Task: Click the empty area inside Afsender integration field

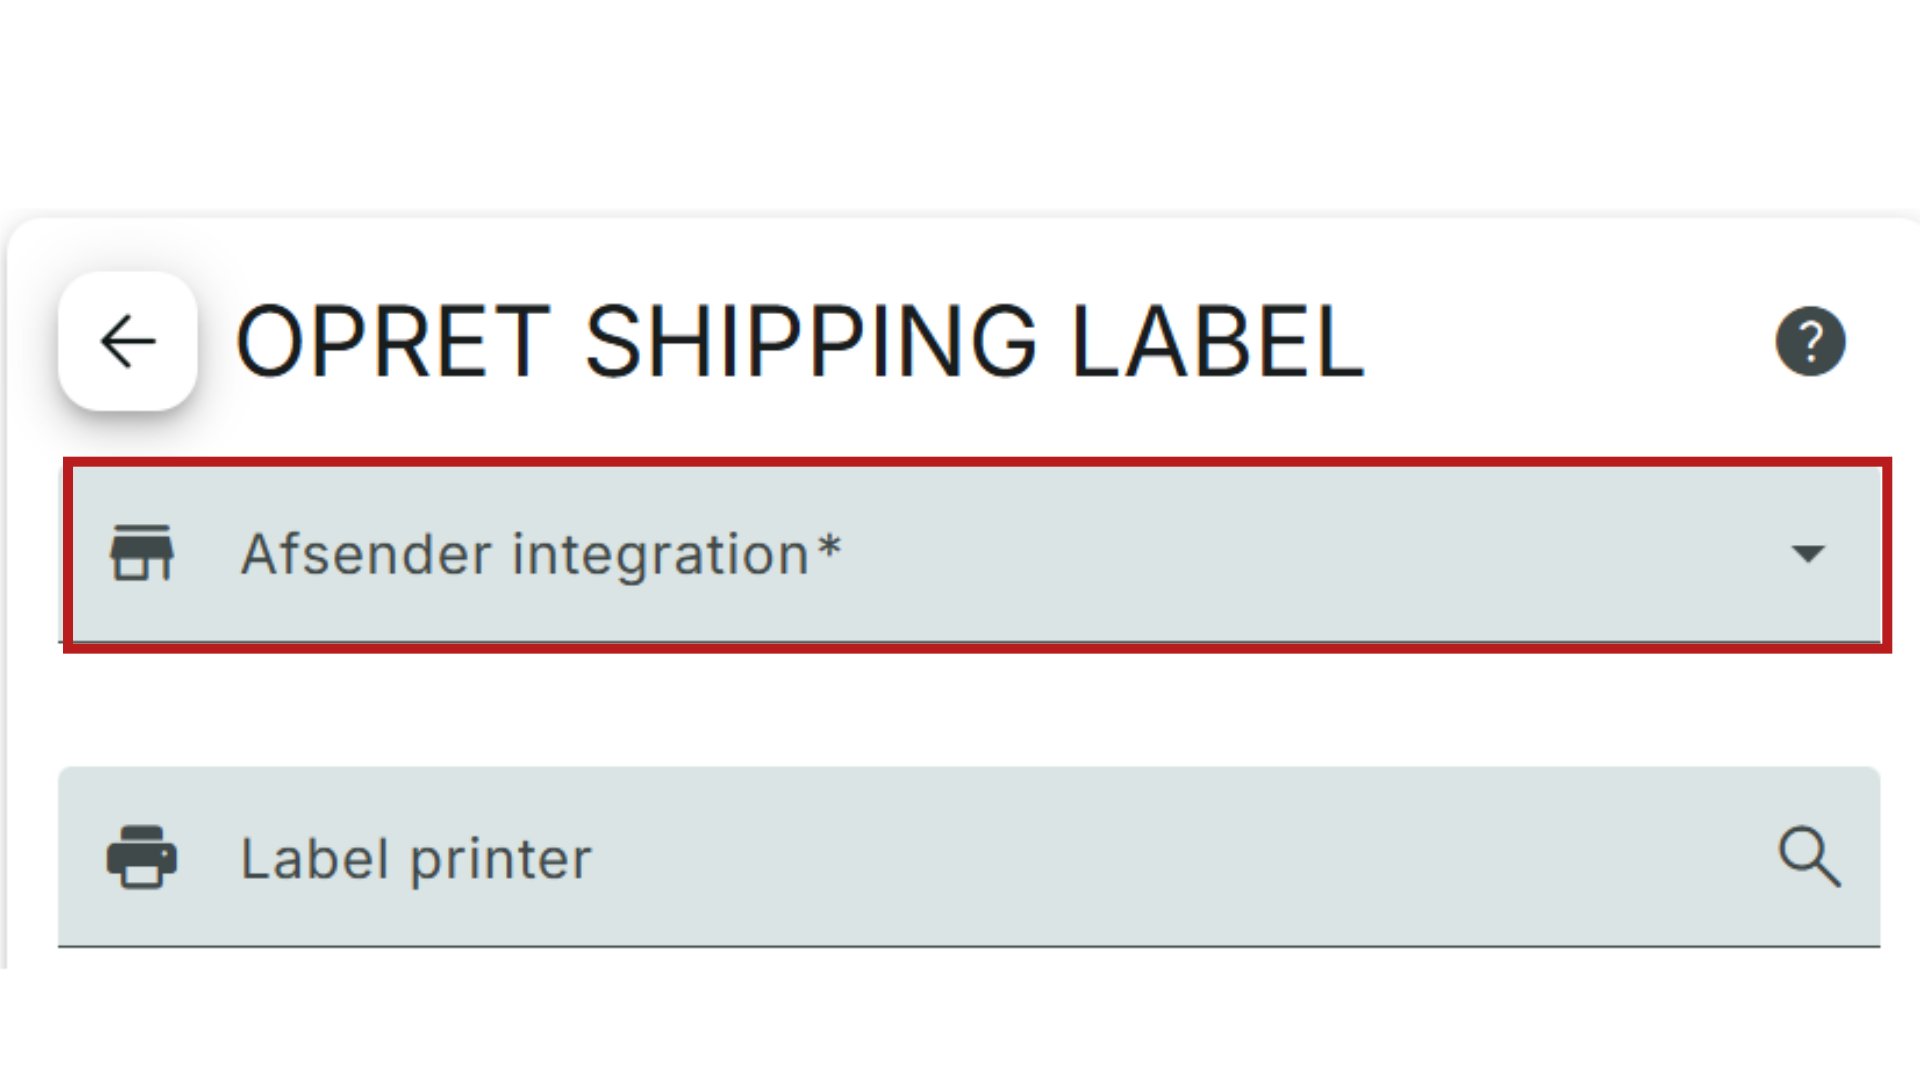Action: (1310, 555)
